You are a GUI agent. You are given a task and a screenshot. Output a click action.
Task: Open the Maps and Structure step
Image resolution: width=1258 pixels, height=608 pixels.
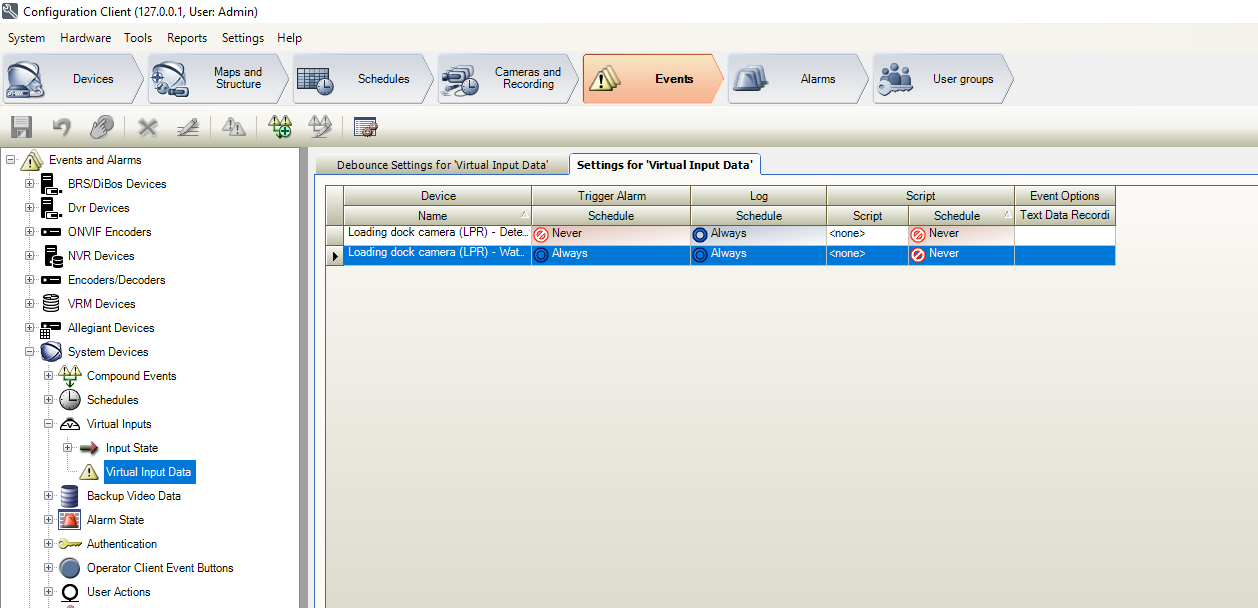(216, 79)
